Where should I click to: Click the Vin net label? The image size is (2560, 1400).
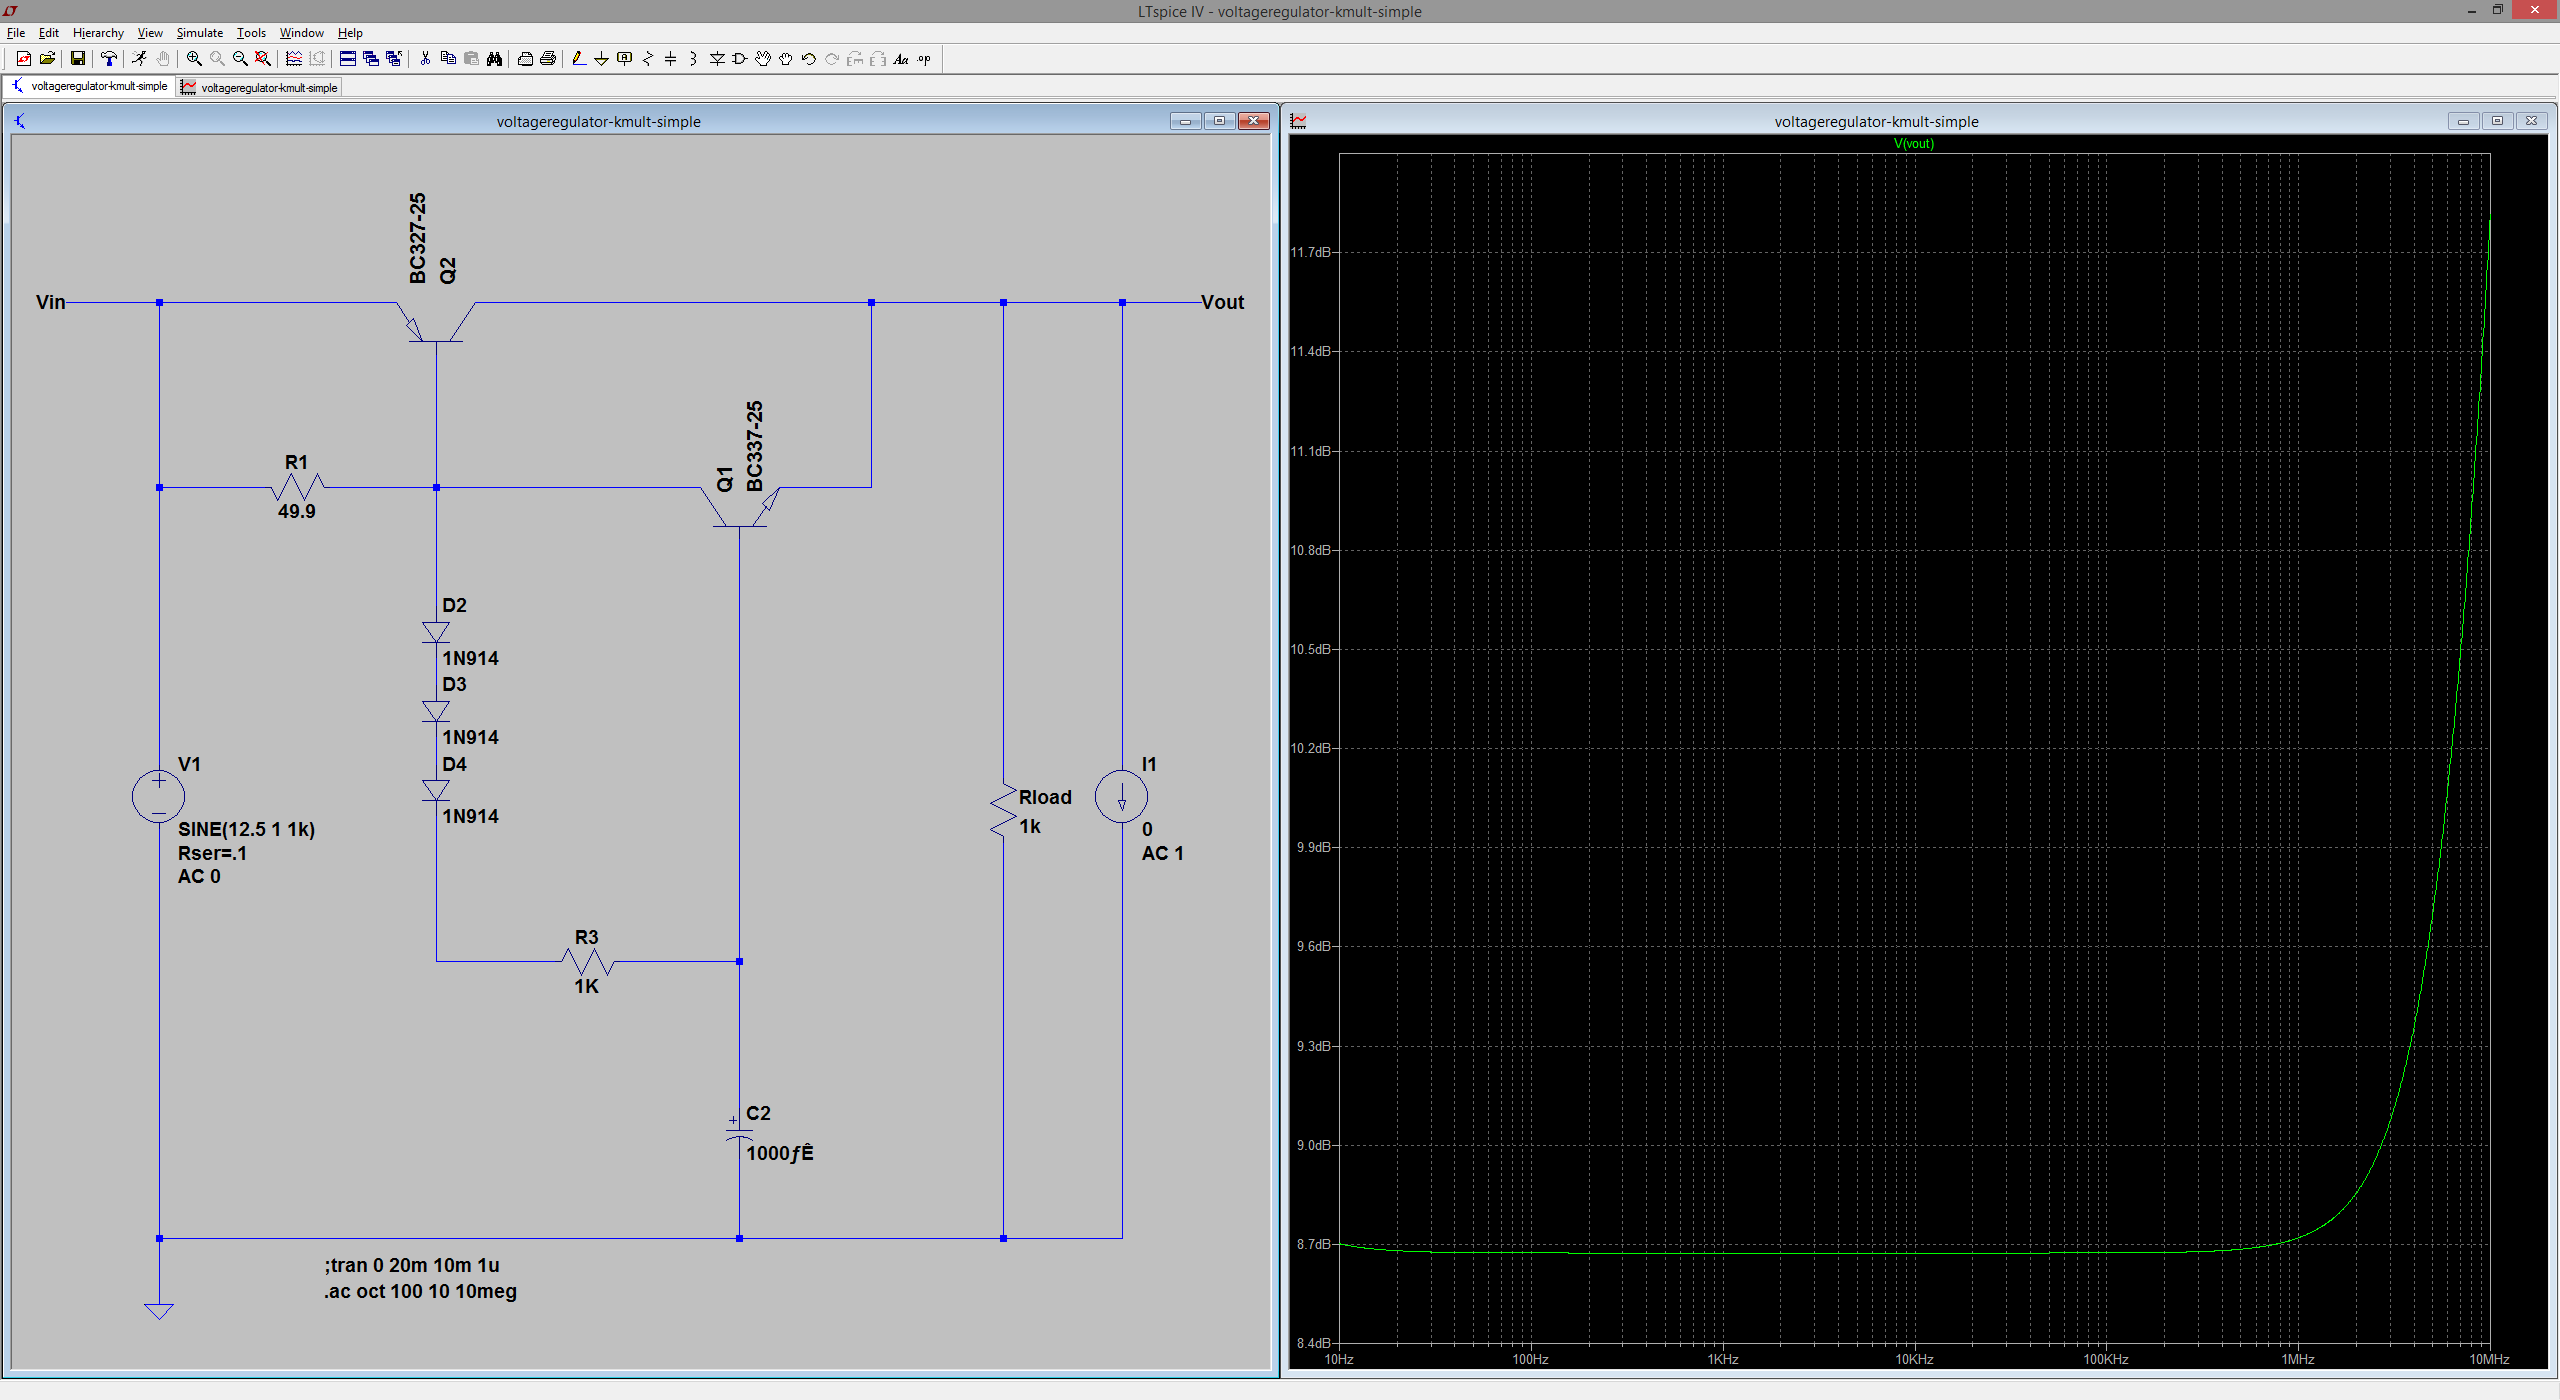click(x=50, y=302)
